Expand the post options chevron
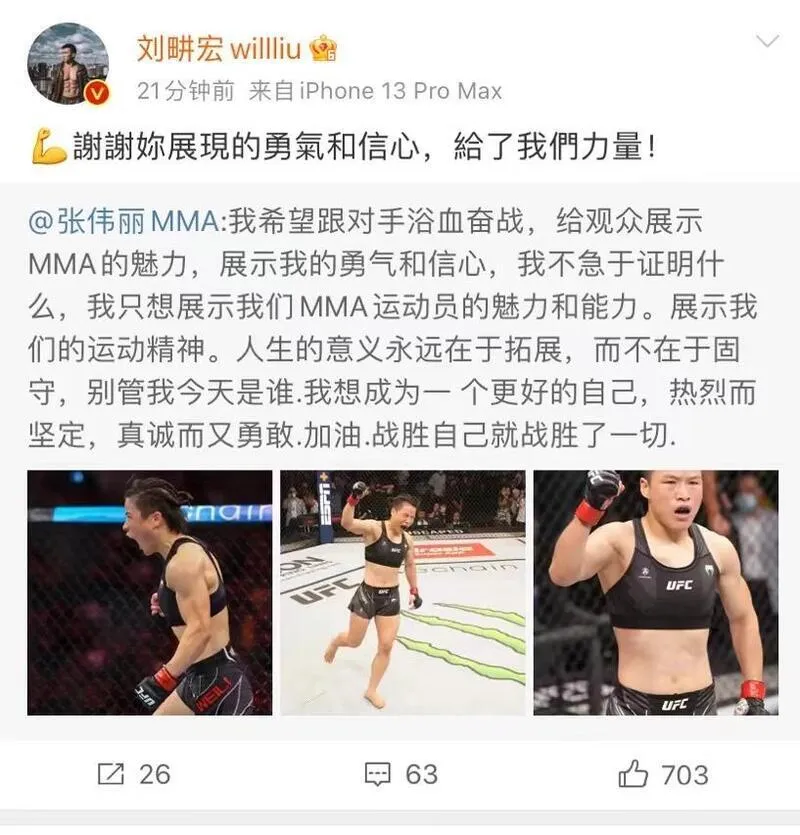 click(x=768, y=41)
